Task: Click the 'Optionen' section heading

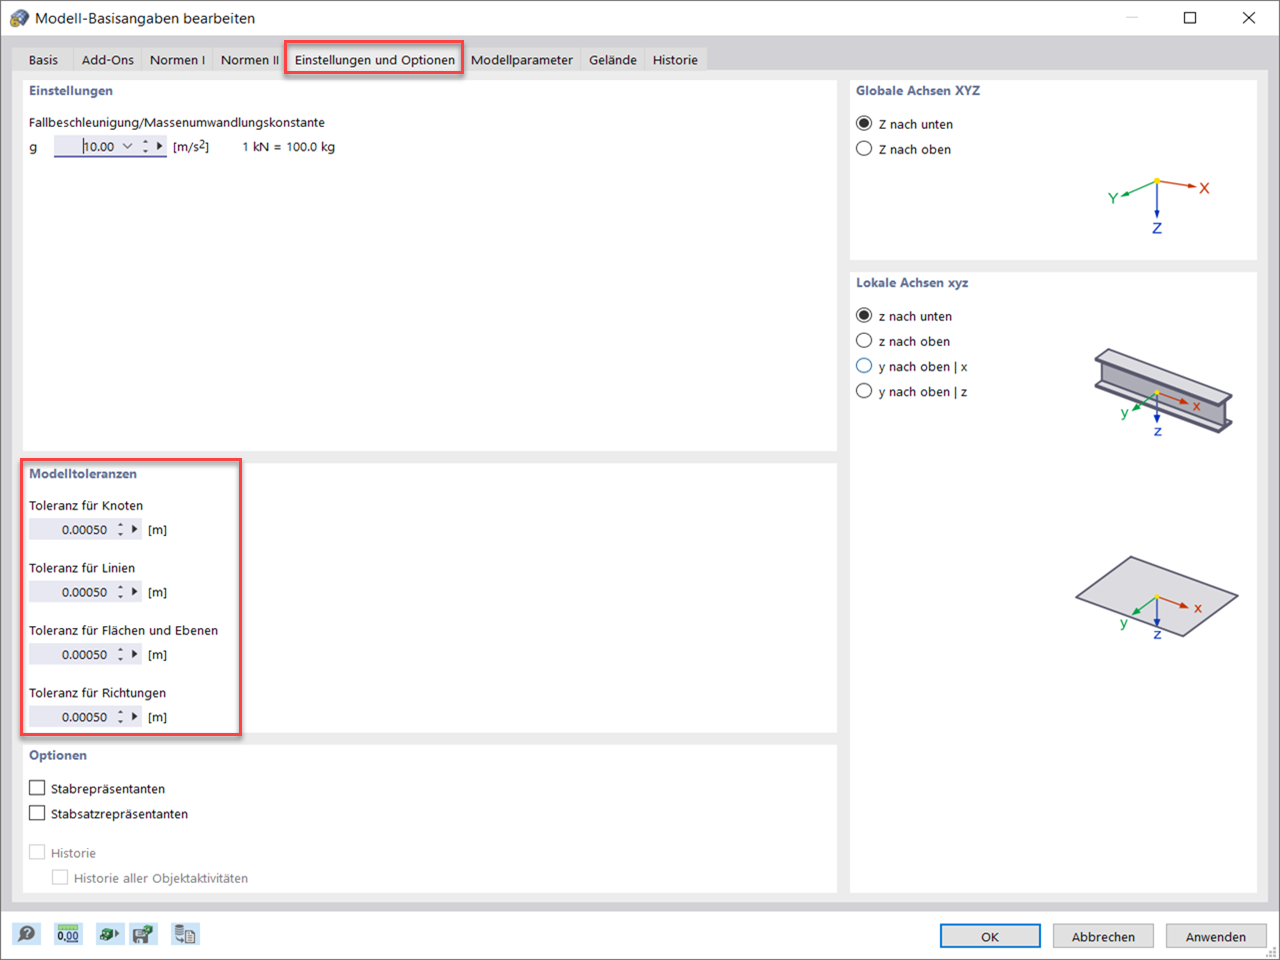Action: [x=58, y=755]
